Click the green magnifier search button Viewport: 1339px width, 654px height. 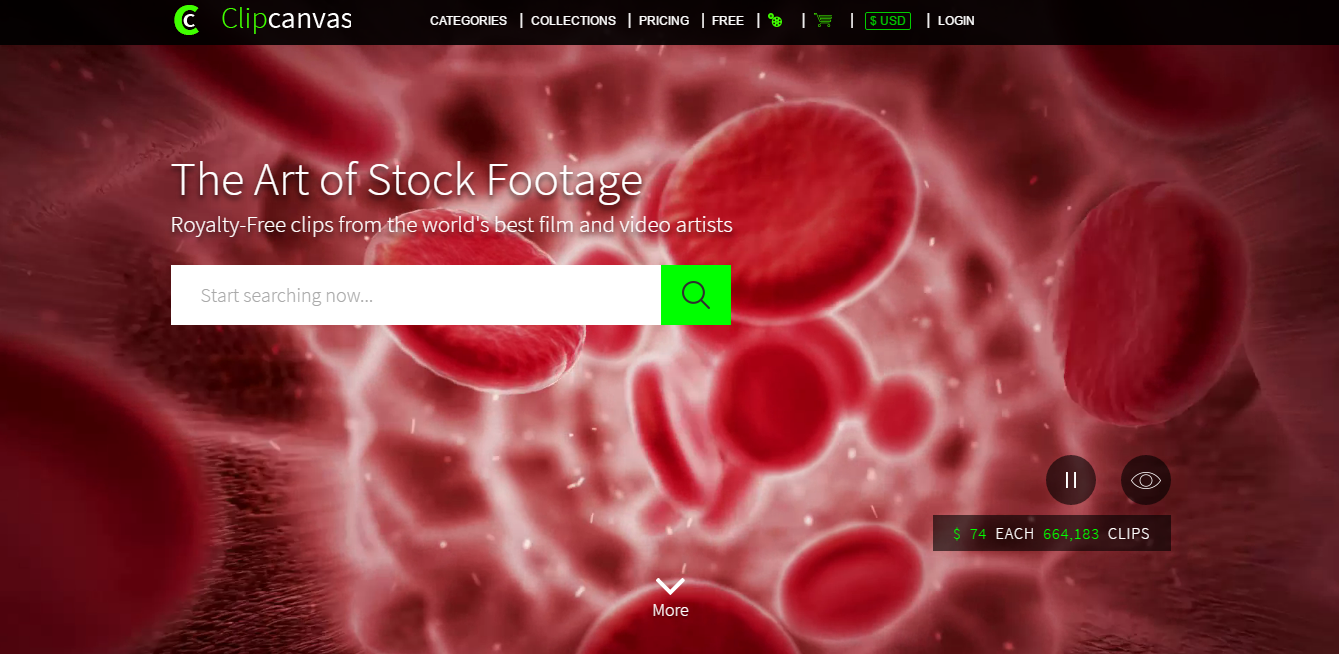pyautogui.click(x=696, y=295)
